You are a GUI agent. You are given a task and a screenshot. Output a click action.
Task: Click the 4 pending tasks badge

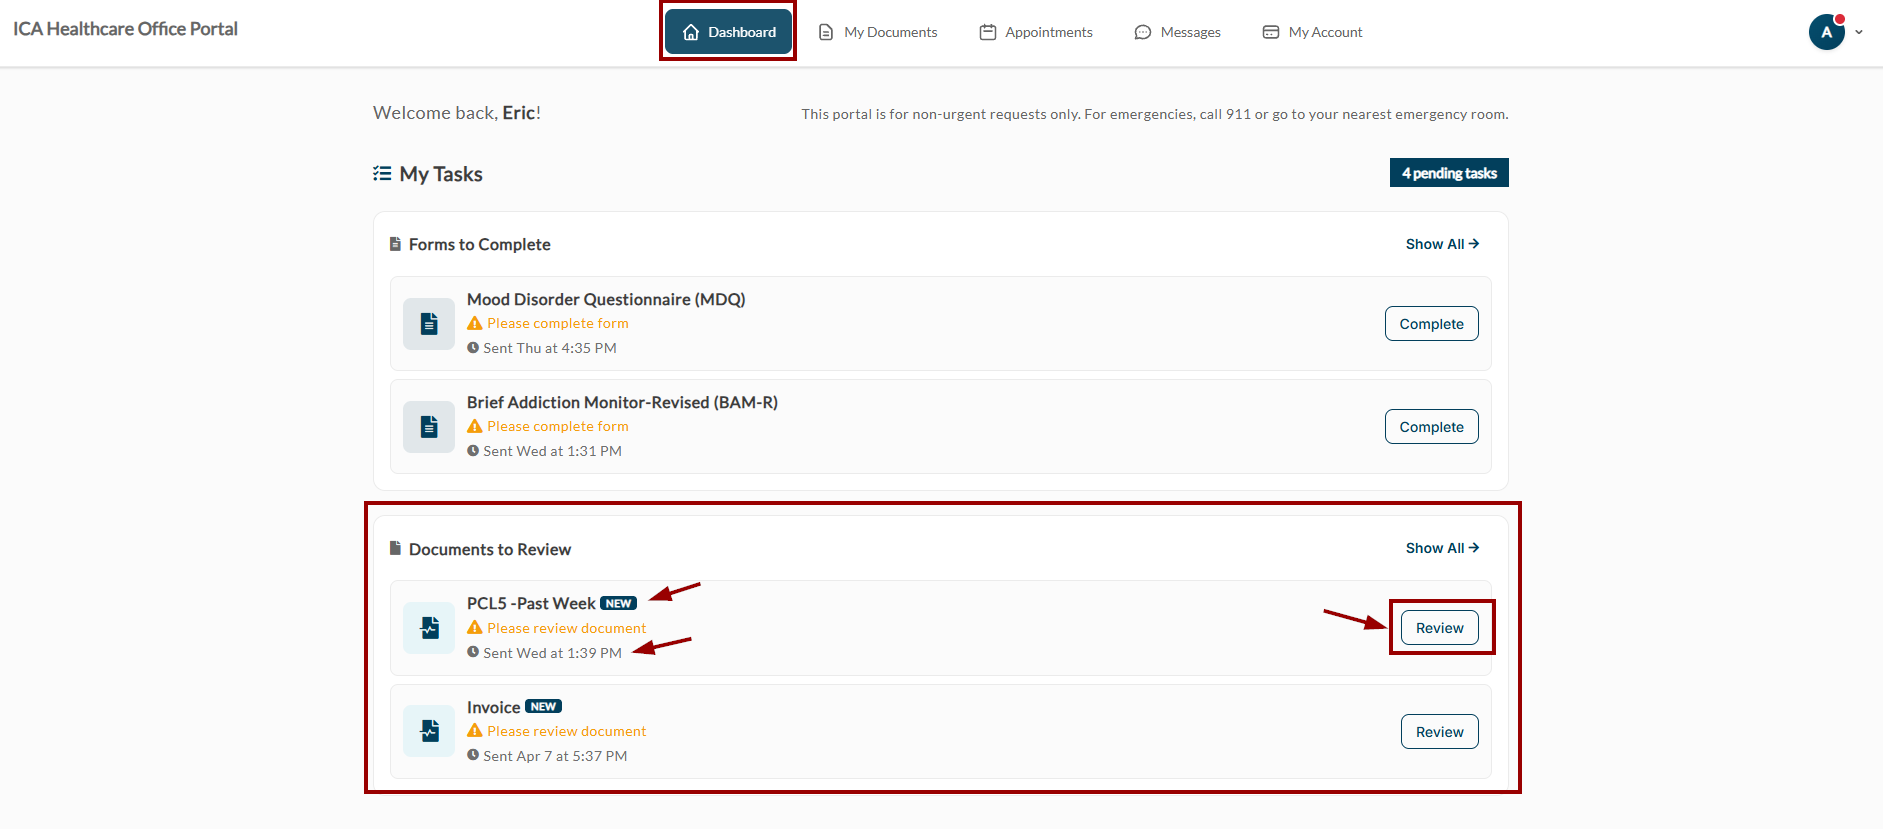pyautogui.click(x=1449, y=173)
